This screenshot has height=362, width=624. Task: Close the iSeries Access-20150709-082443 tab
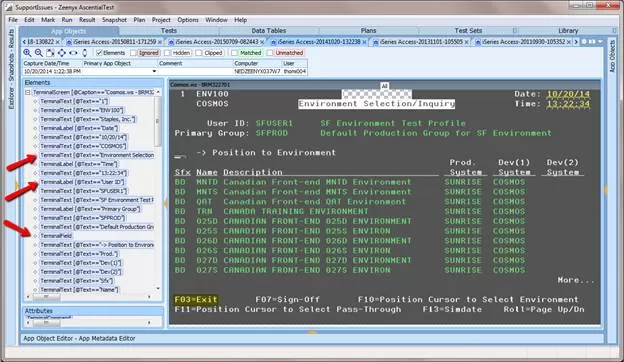262,42
